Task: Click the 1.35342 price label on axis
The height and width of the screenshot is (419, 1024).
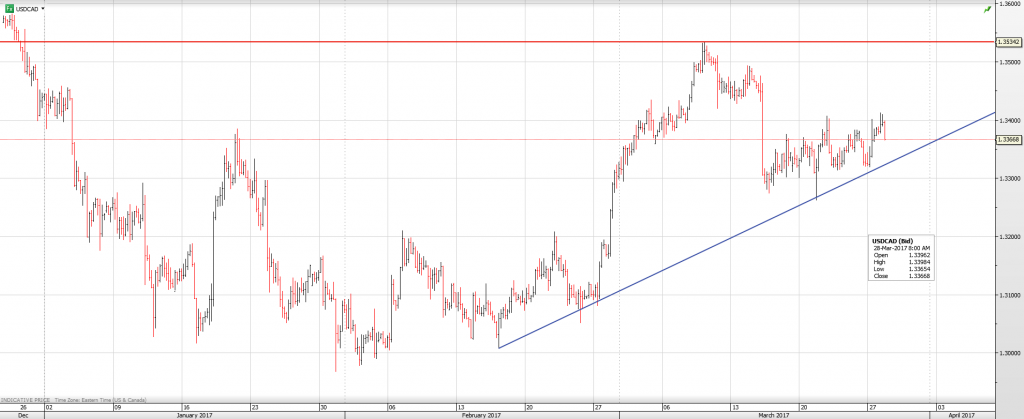Action: [x=1008, y=42]
